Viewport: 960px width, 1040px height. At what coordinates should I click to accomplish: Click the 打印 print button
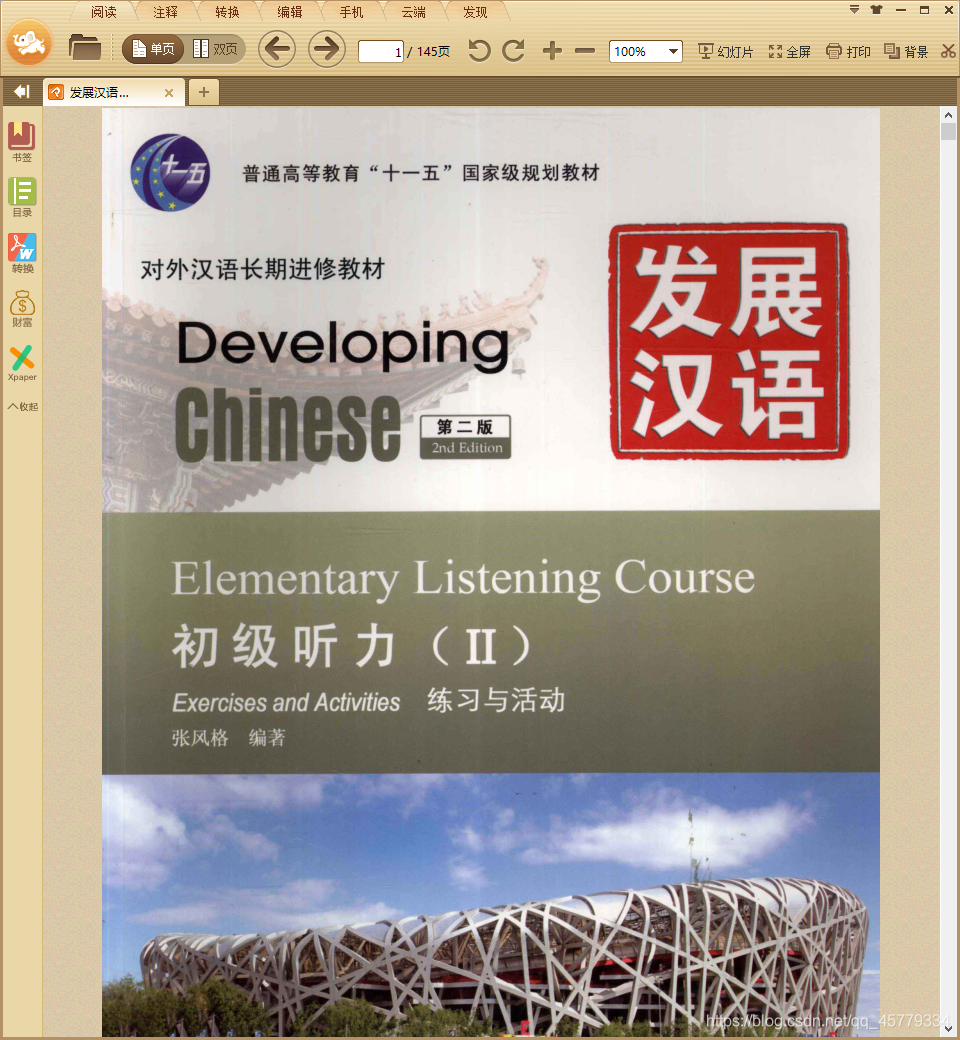(848, 52)
